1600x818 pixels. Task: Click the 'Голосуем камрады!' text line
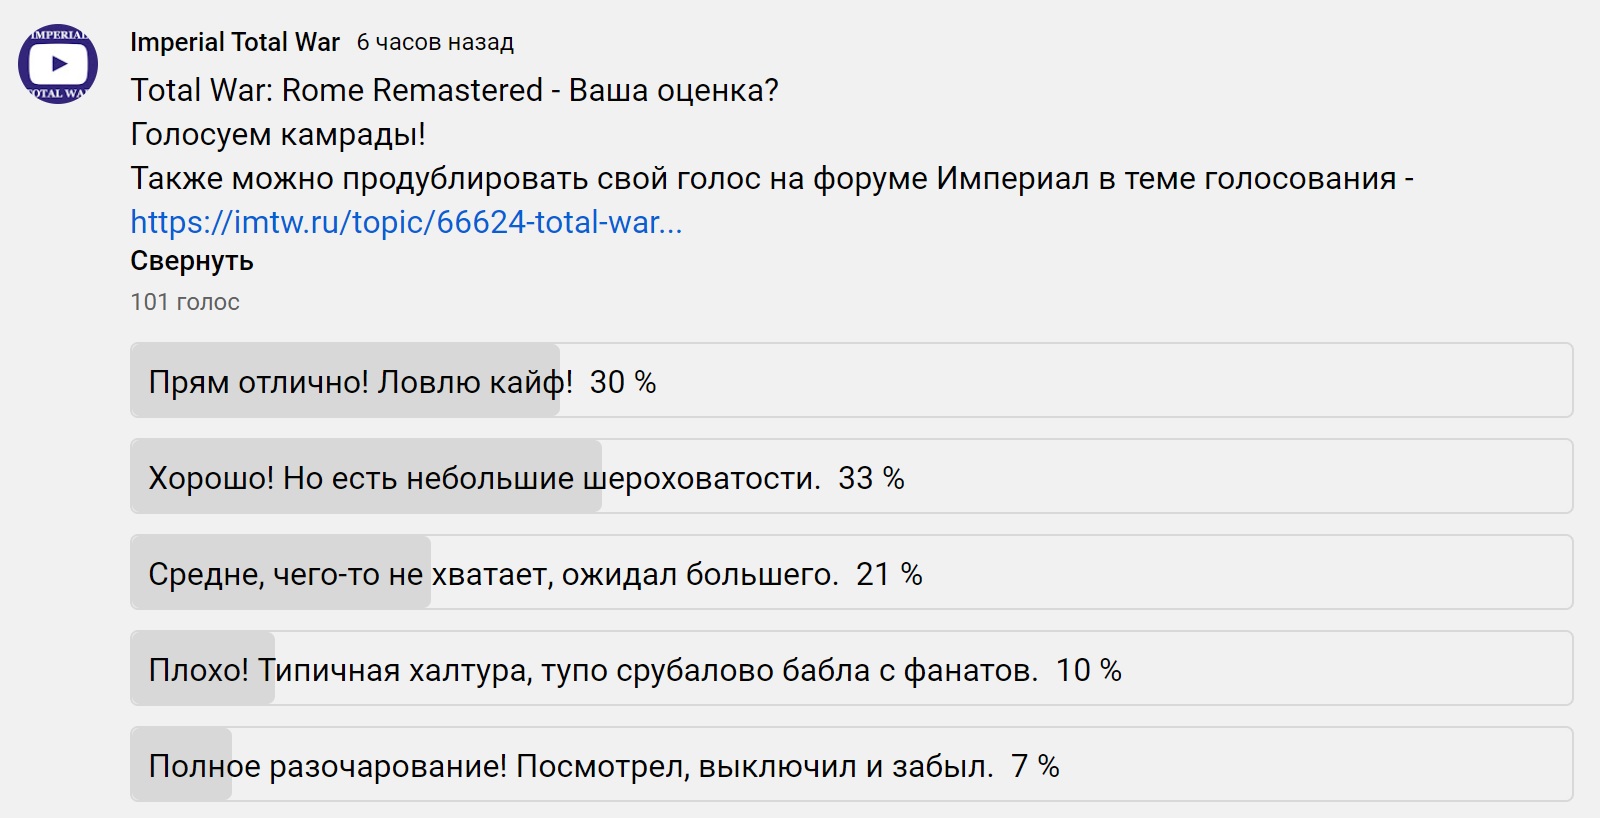[278, 134]
